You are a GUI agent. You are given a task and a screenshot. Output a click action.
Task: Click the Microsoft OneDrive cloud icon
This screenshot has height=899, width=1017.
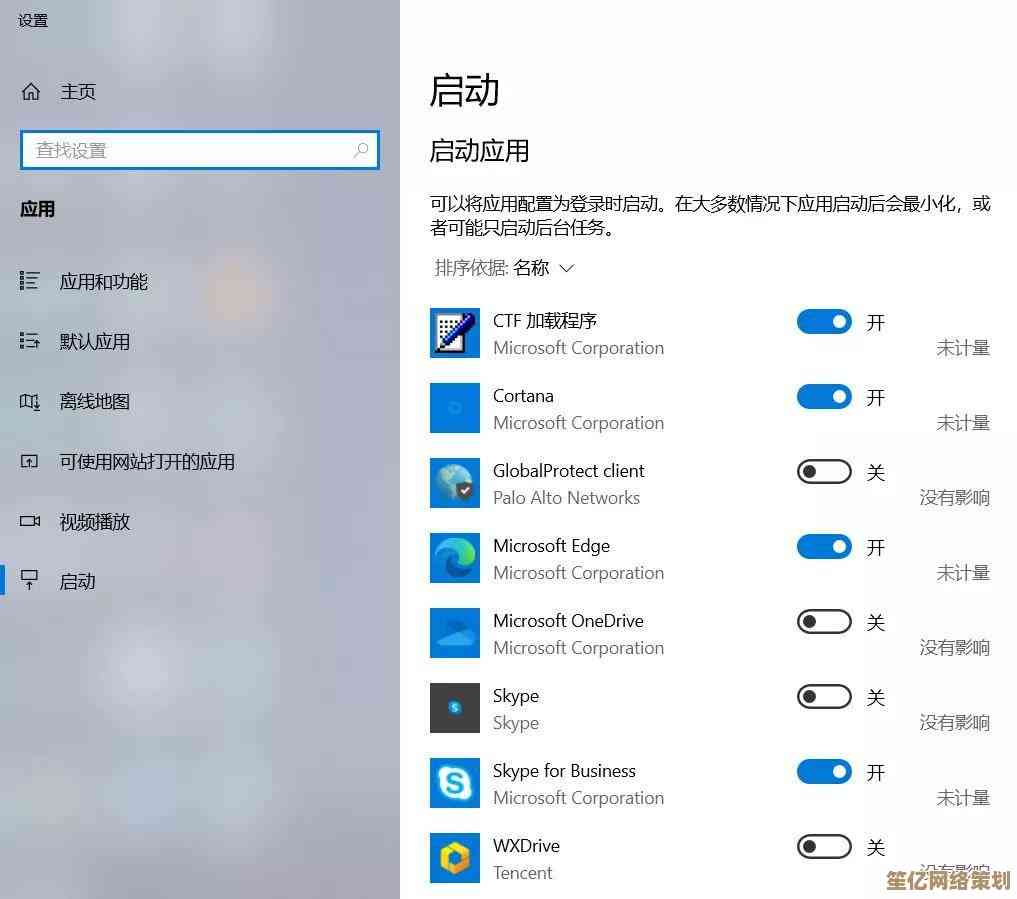[x=455, y=633]
